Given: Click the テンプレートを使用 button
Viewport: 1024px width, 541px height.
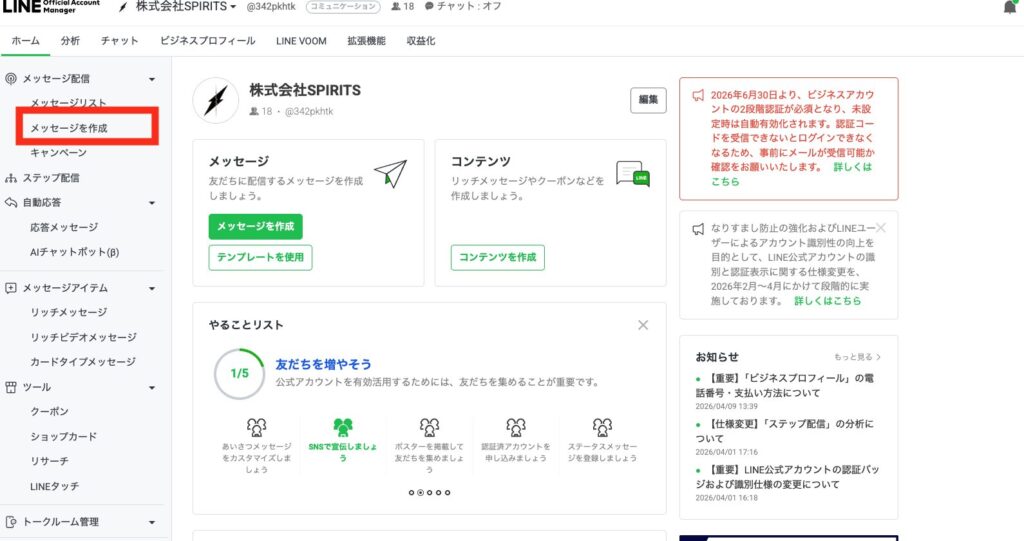Looking at the screenshot, I should click(x=261, y=257).
